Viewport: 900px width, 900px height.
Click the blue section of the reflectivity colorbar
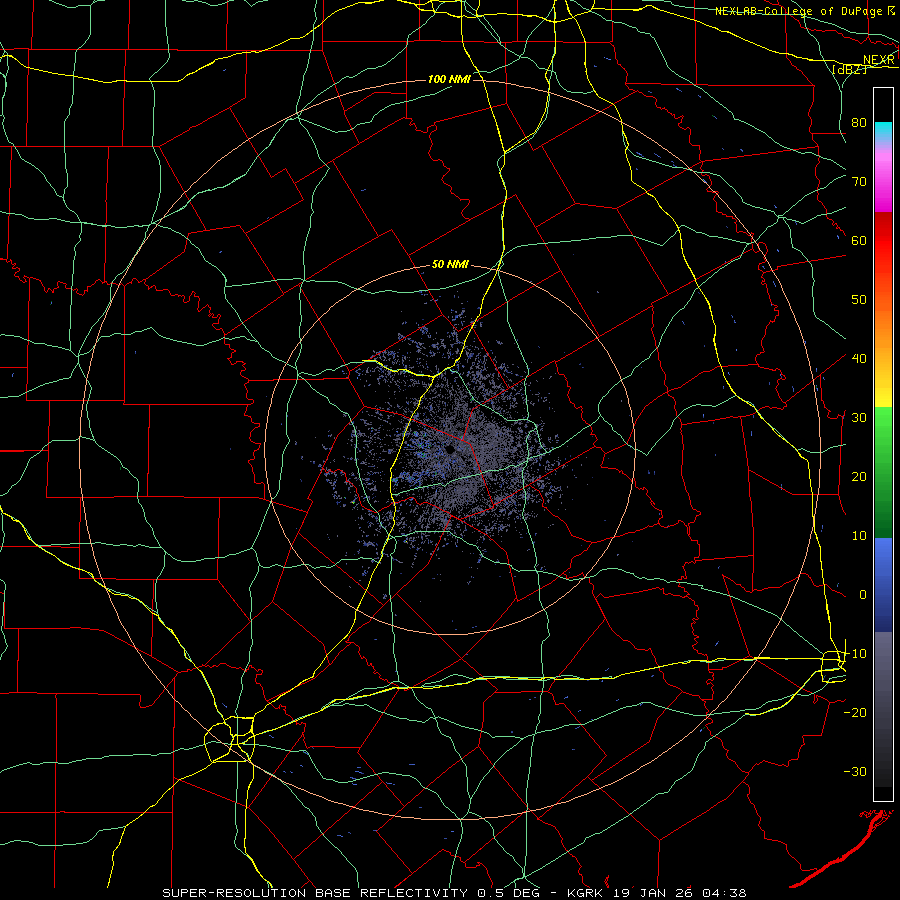[883, 585]
